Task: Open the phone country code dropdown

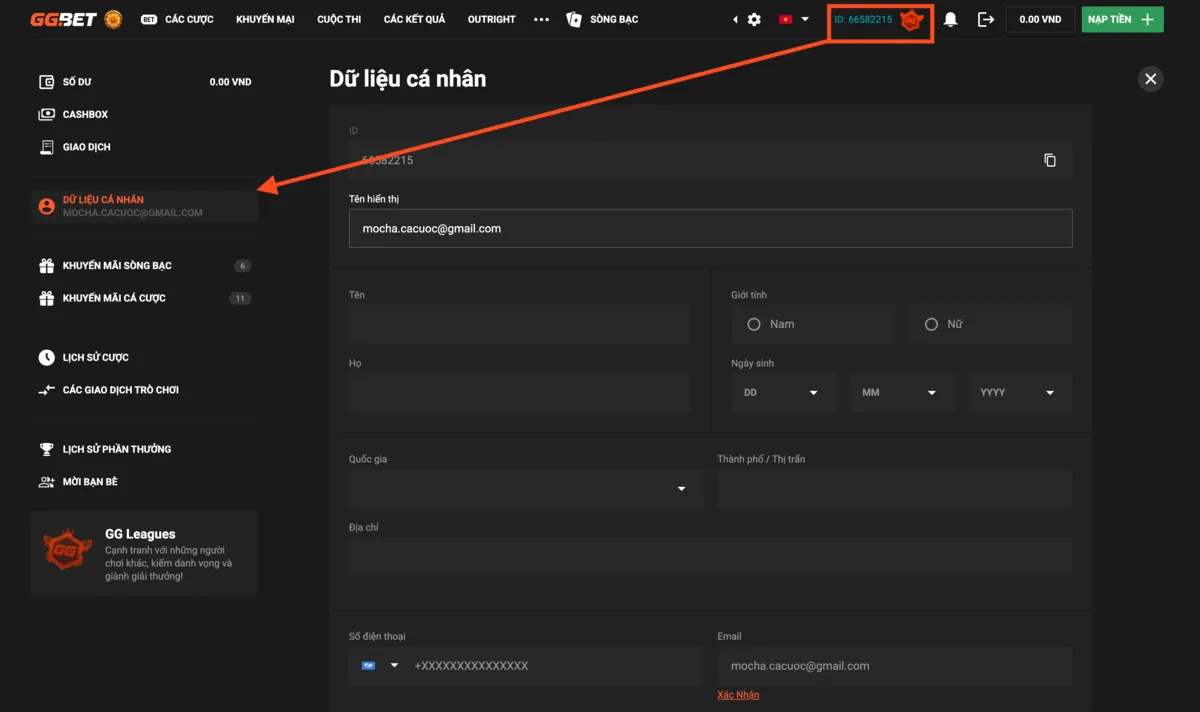Action: pyautogui.click(x=380, y=666)
